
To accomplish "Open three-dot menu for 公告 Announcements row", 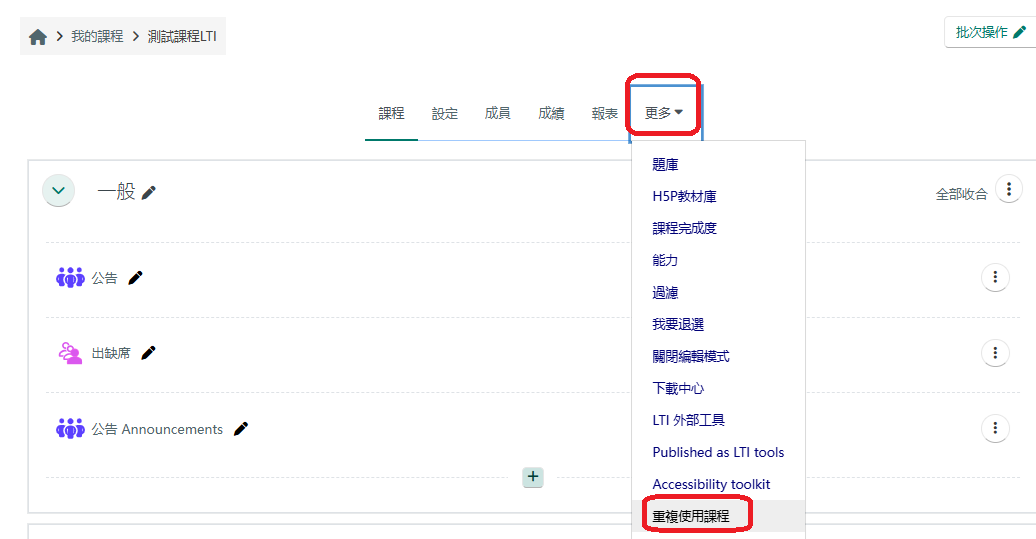I will 995,429.
